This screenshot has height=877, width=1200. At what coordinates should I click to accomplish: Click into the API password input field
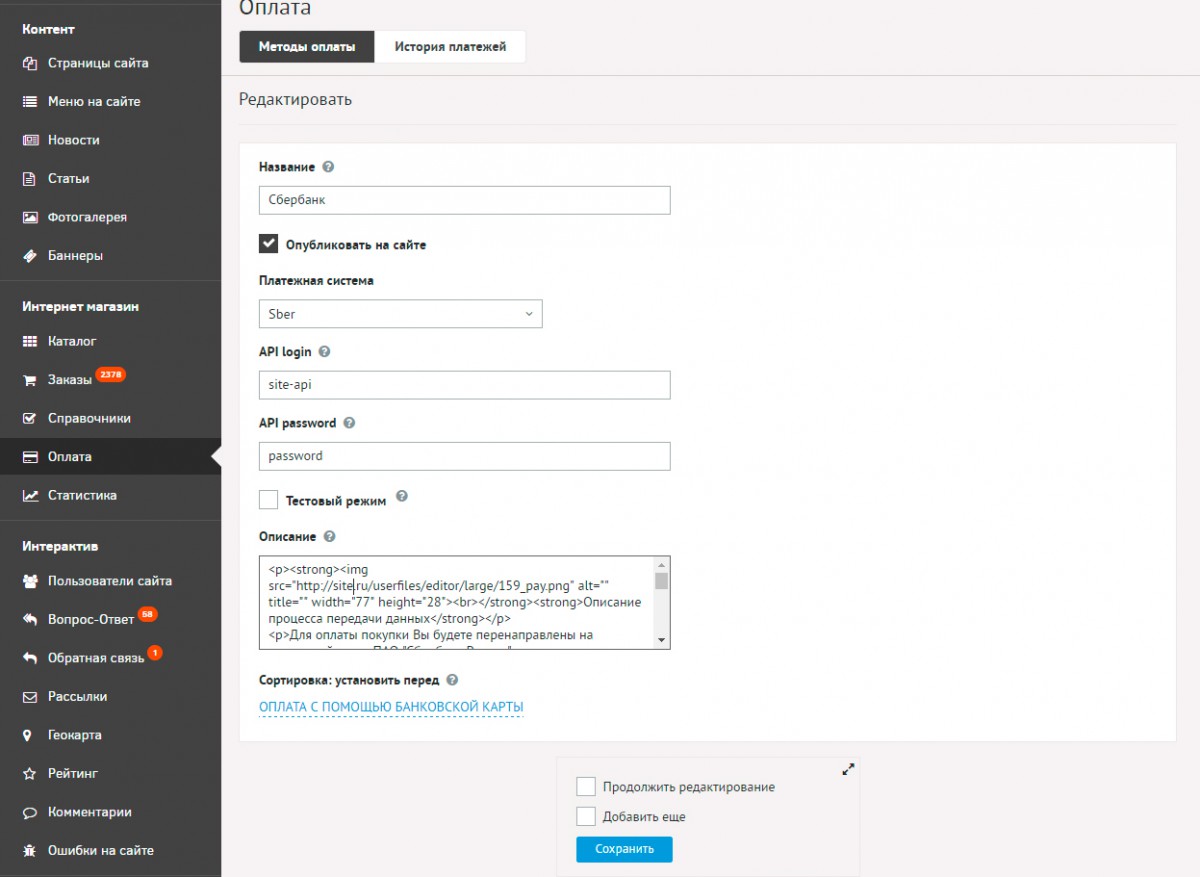pos(464,456)
